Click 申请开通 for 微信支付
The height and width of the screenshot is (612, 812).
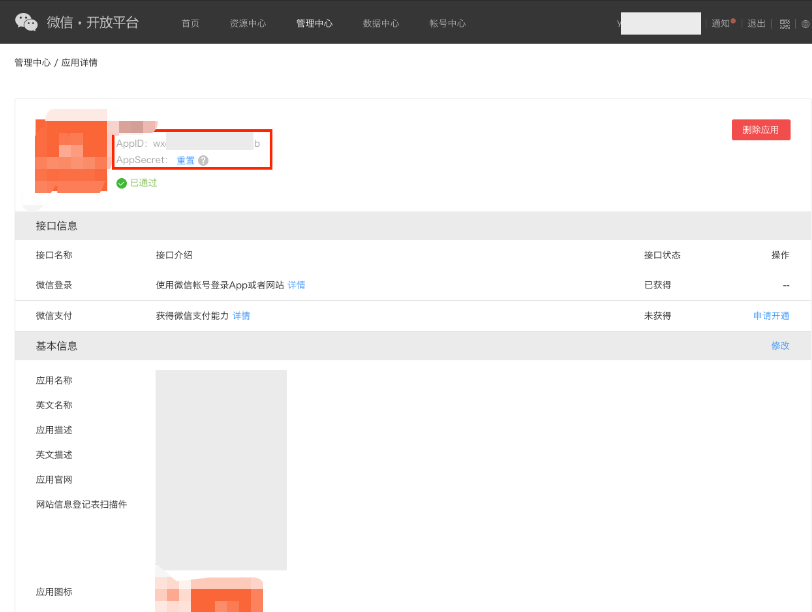point(771,316)
